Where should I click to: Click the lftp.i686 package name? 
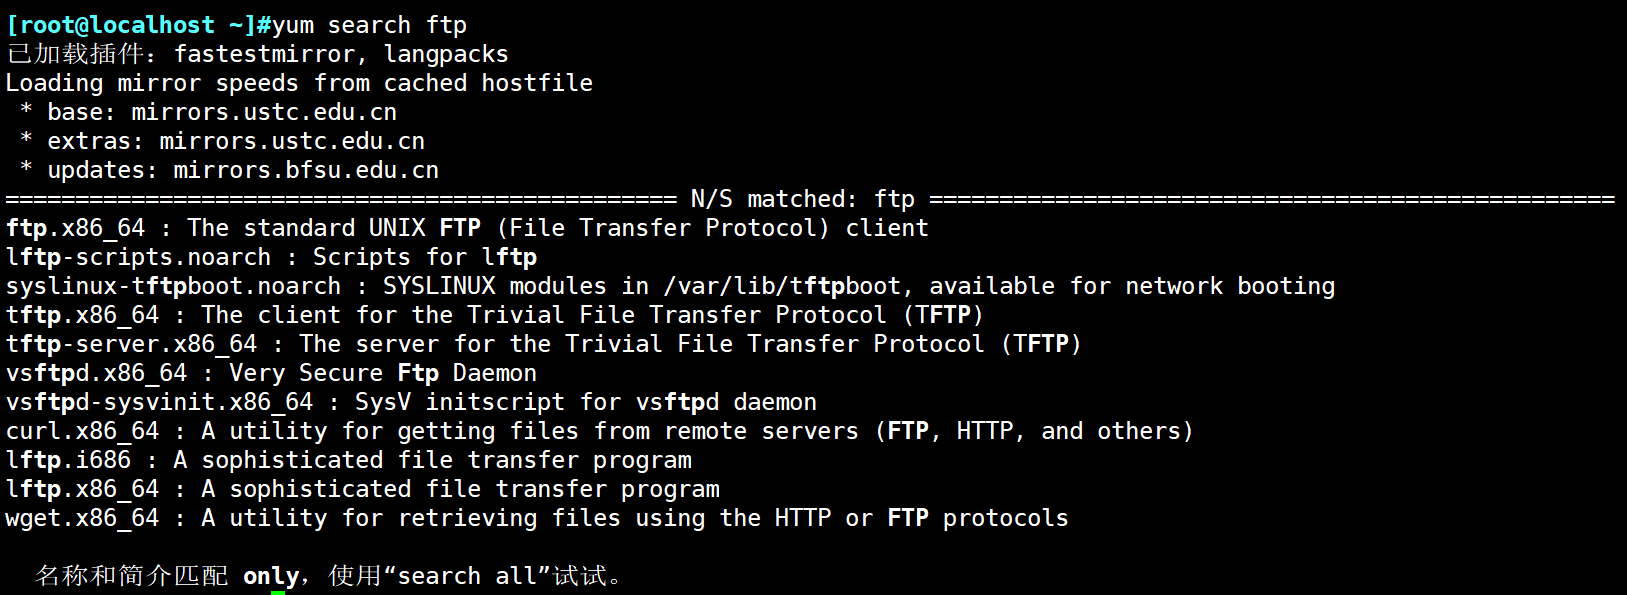point(69,460)
